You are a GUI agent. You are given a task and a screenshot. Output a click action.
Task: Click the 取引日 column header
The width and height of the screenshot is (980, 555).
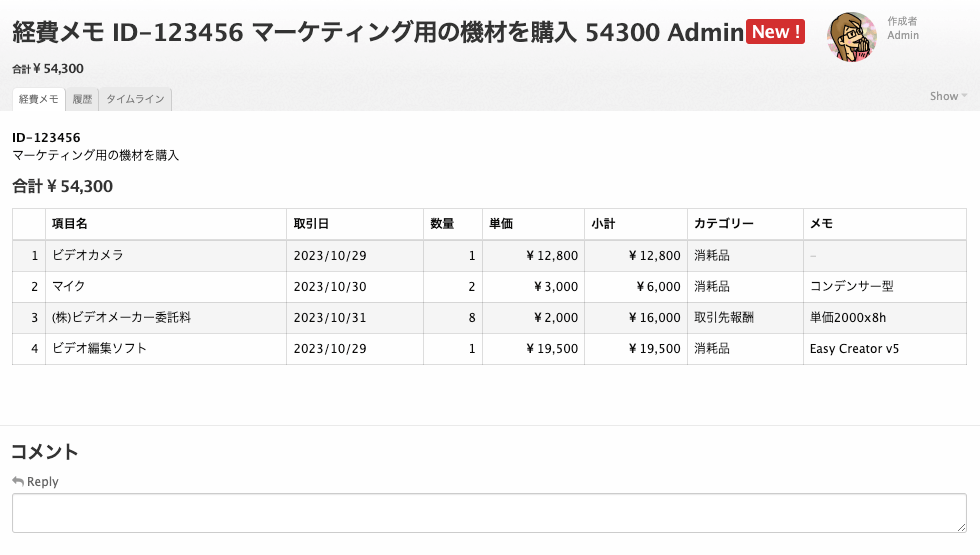coord(355,224)
